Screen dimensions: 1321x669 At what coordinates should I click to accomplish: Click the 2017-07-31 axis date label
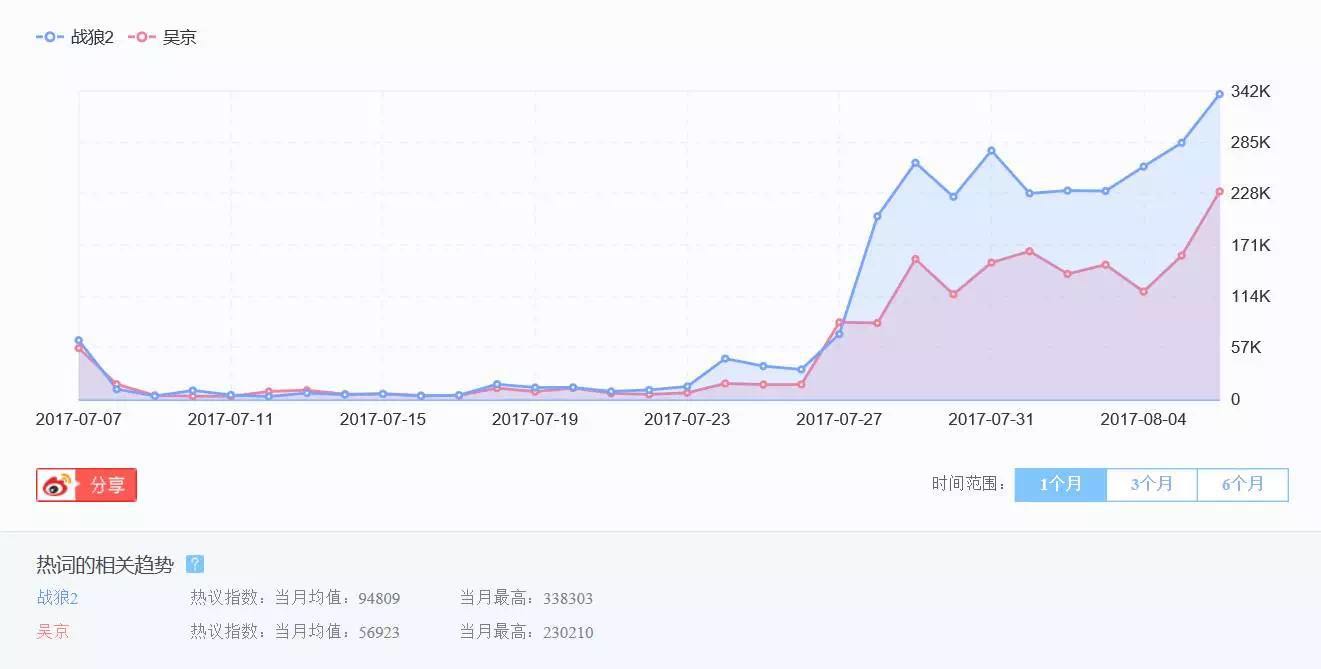click(991, 419)
